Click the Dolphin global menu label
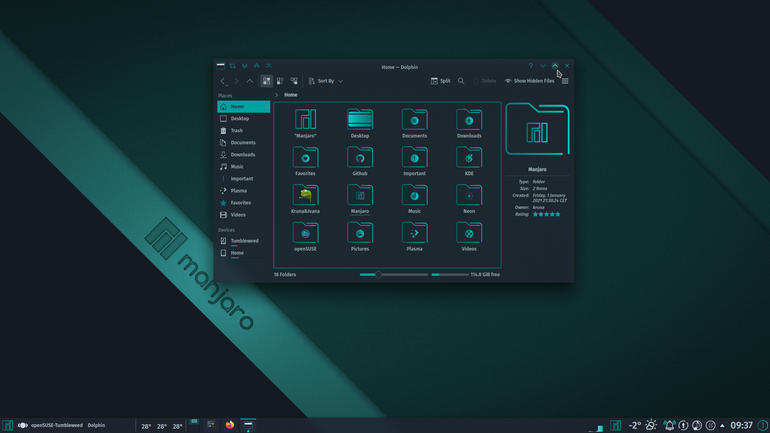Image resolution: width=770 pixels, height=433 pixels. pos(96,426)
